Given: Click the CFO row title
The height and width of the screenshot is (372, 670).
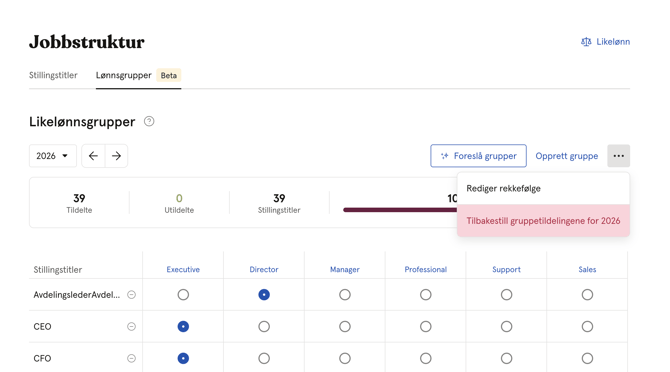Looking at the screenshot, I should coord(42,358).
